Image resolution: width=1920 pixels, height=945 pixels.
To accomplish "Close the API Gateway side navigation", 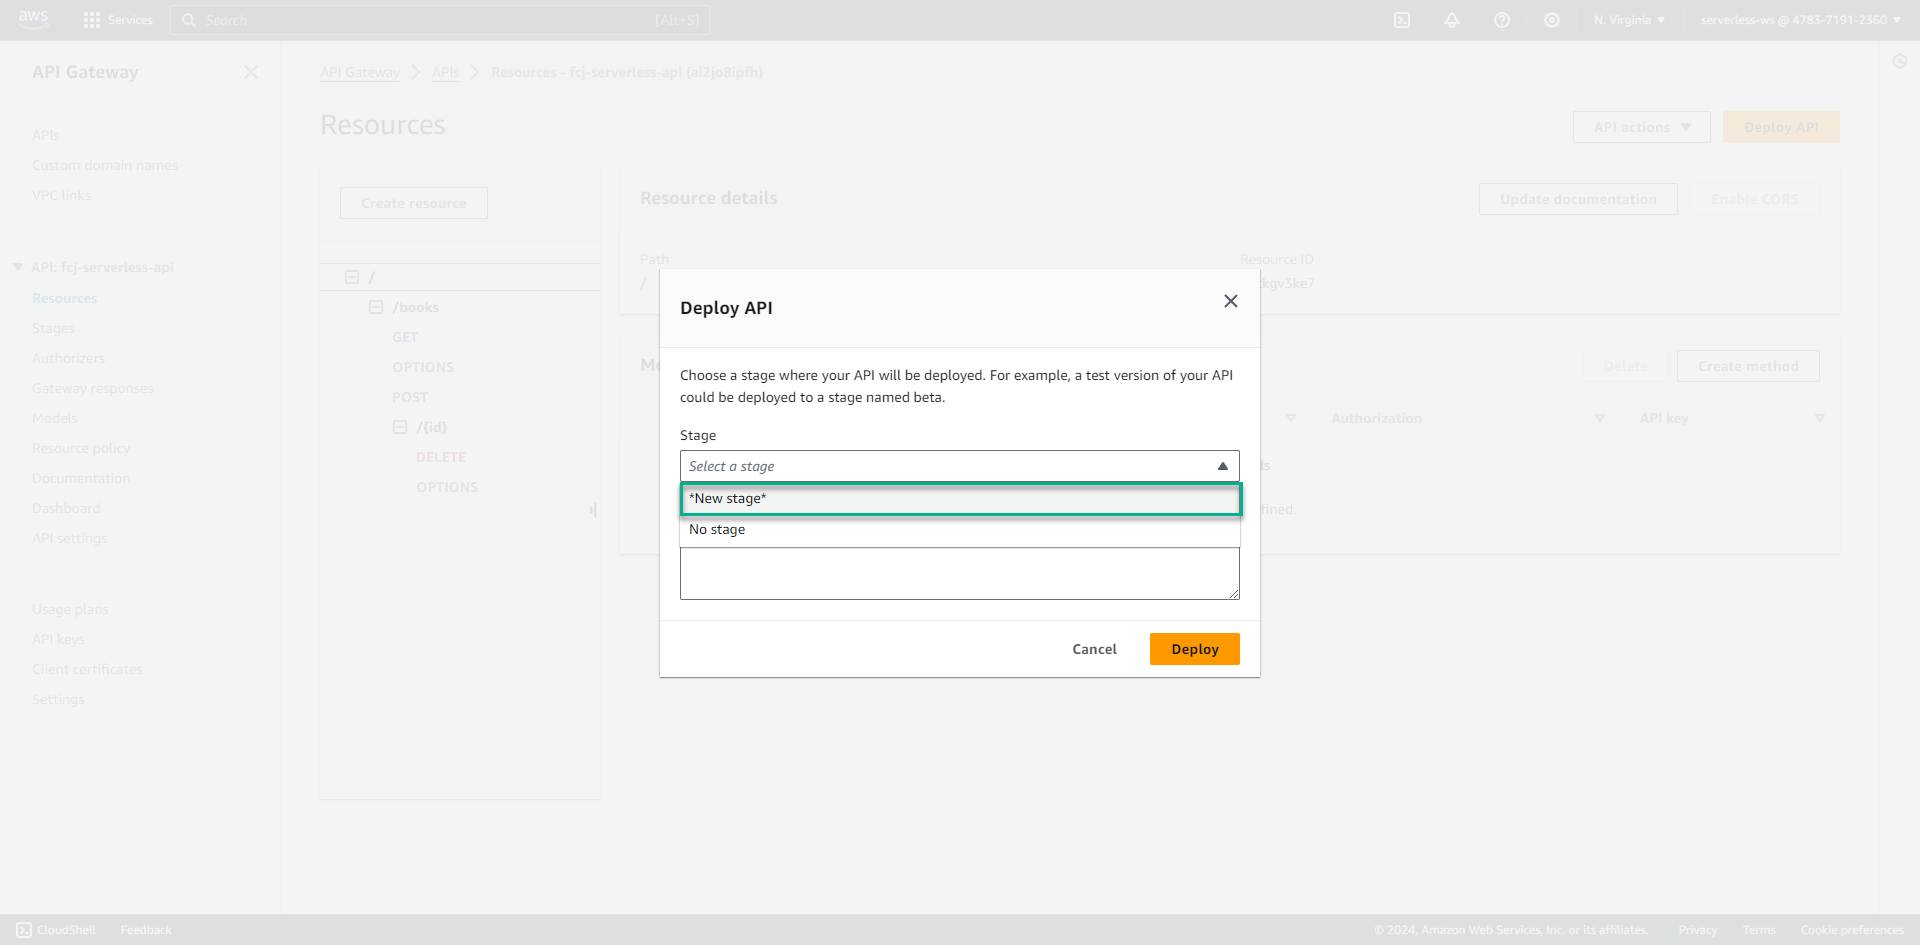I will tap(251, 72).
